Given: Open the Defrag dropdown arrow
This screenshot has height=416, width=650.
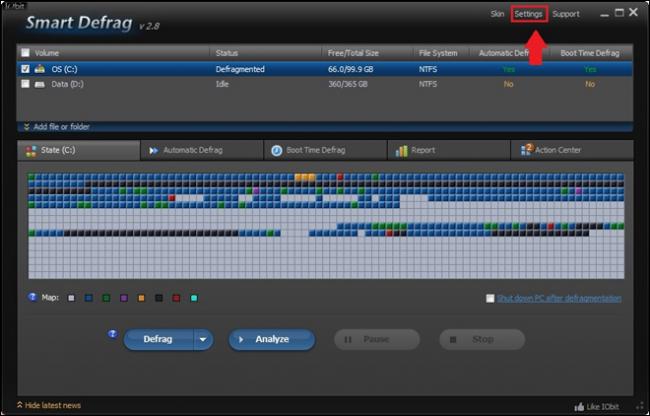Looking at the screenshot, I should point(203,339).
